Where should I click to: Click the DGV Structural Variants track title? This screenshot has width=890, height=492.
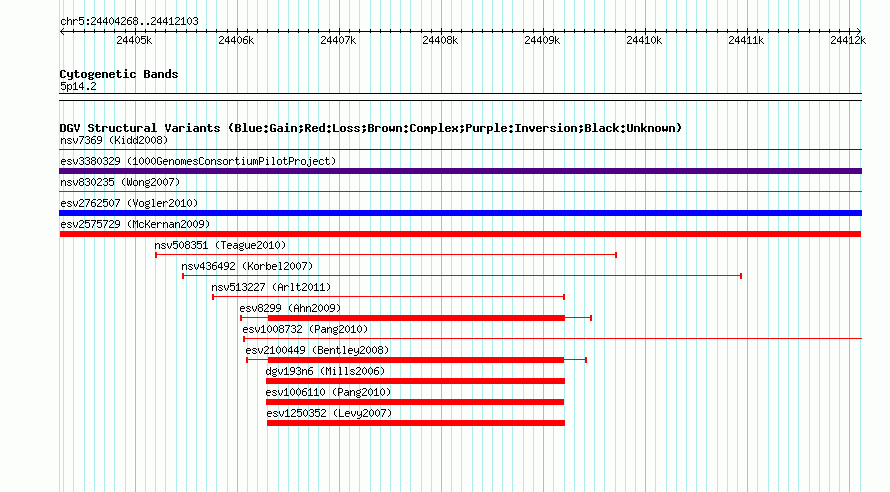click(371, 128)
